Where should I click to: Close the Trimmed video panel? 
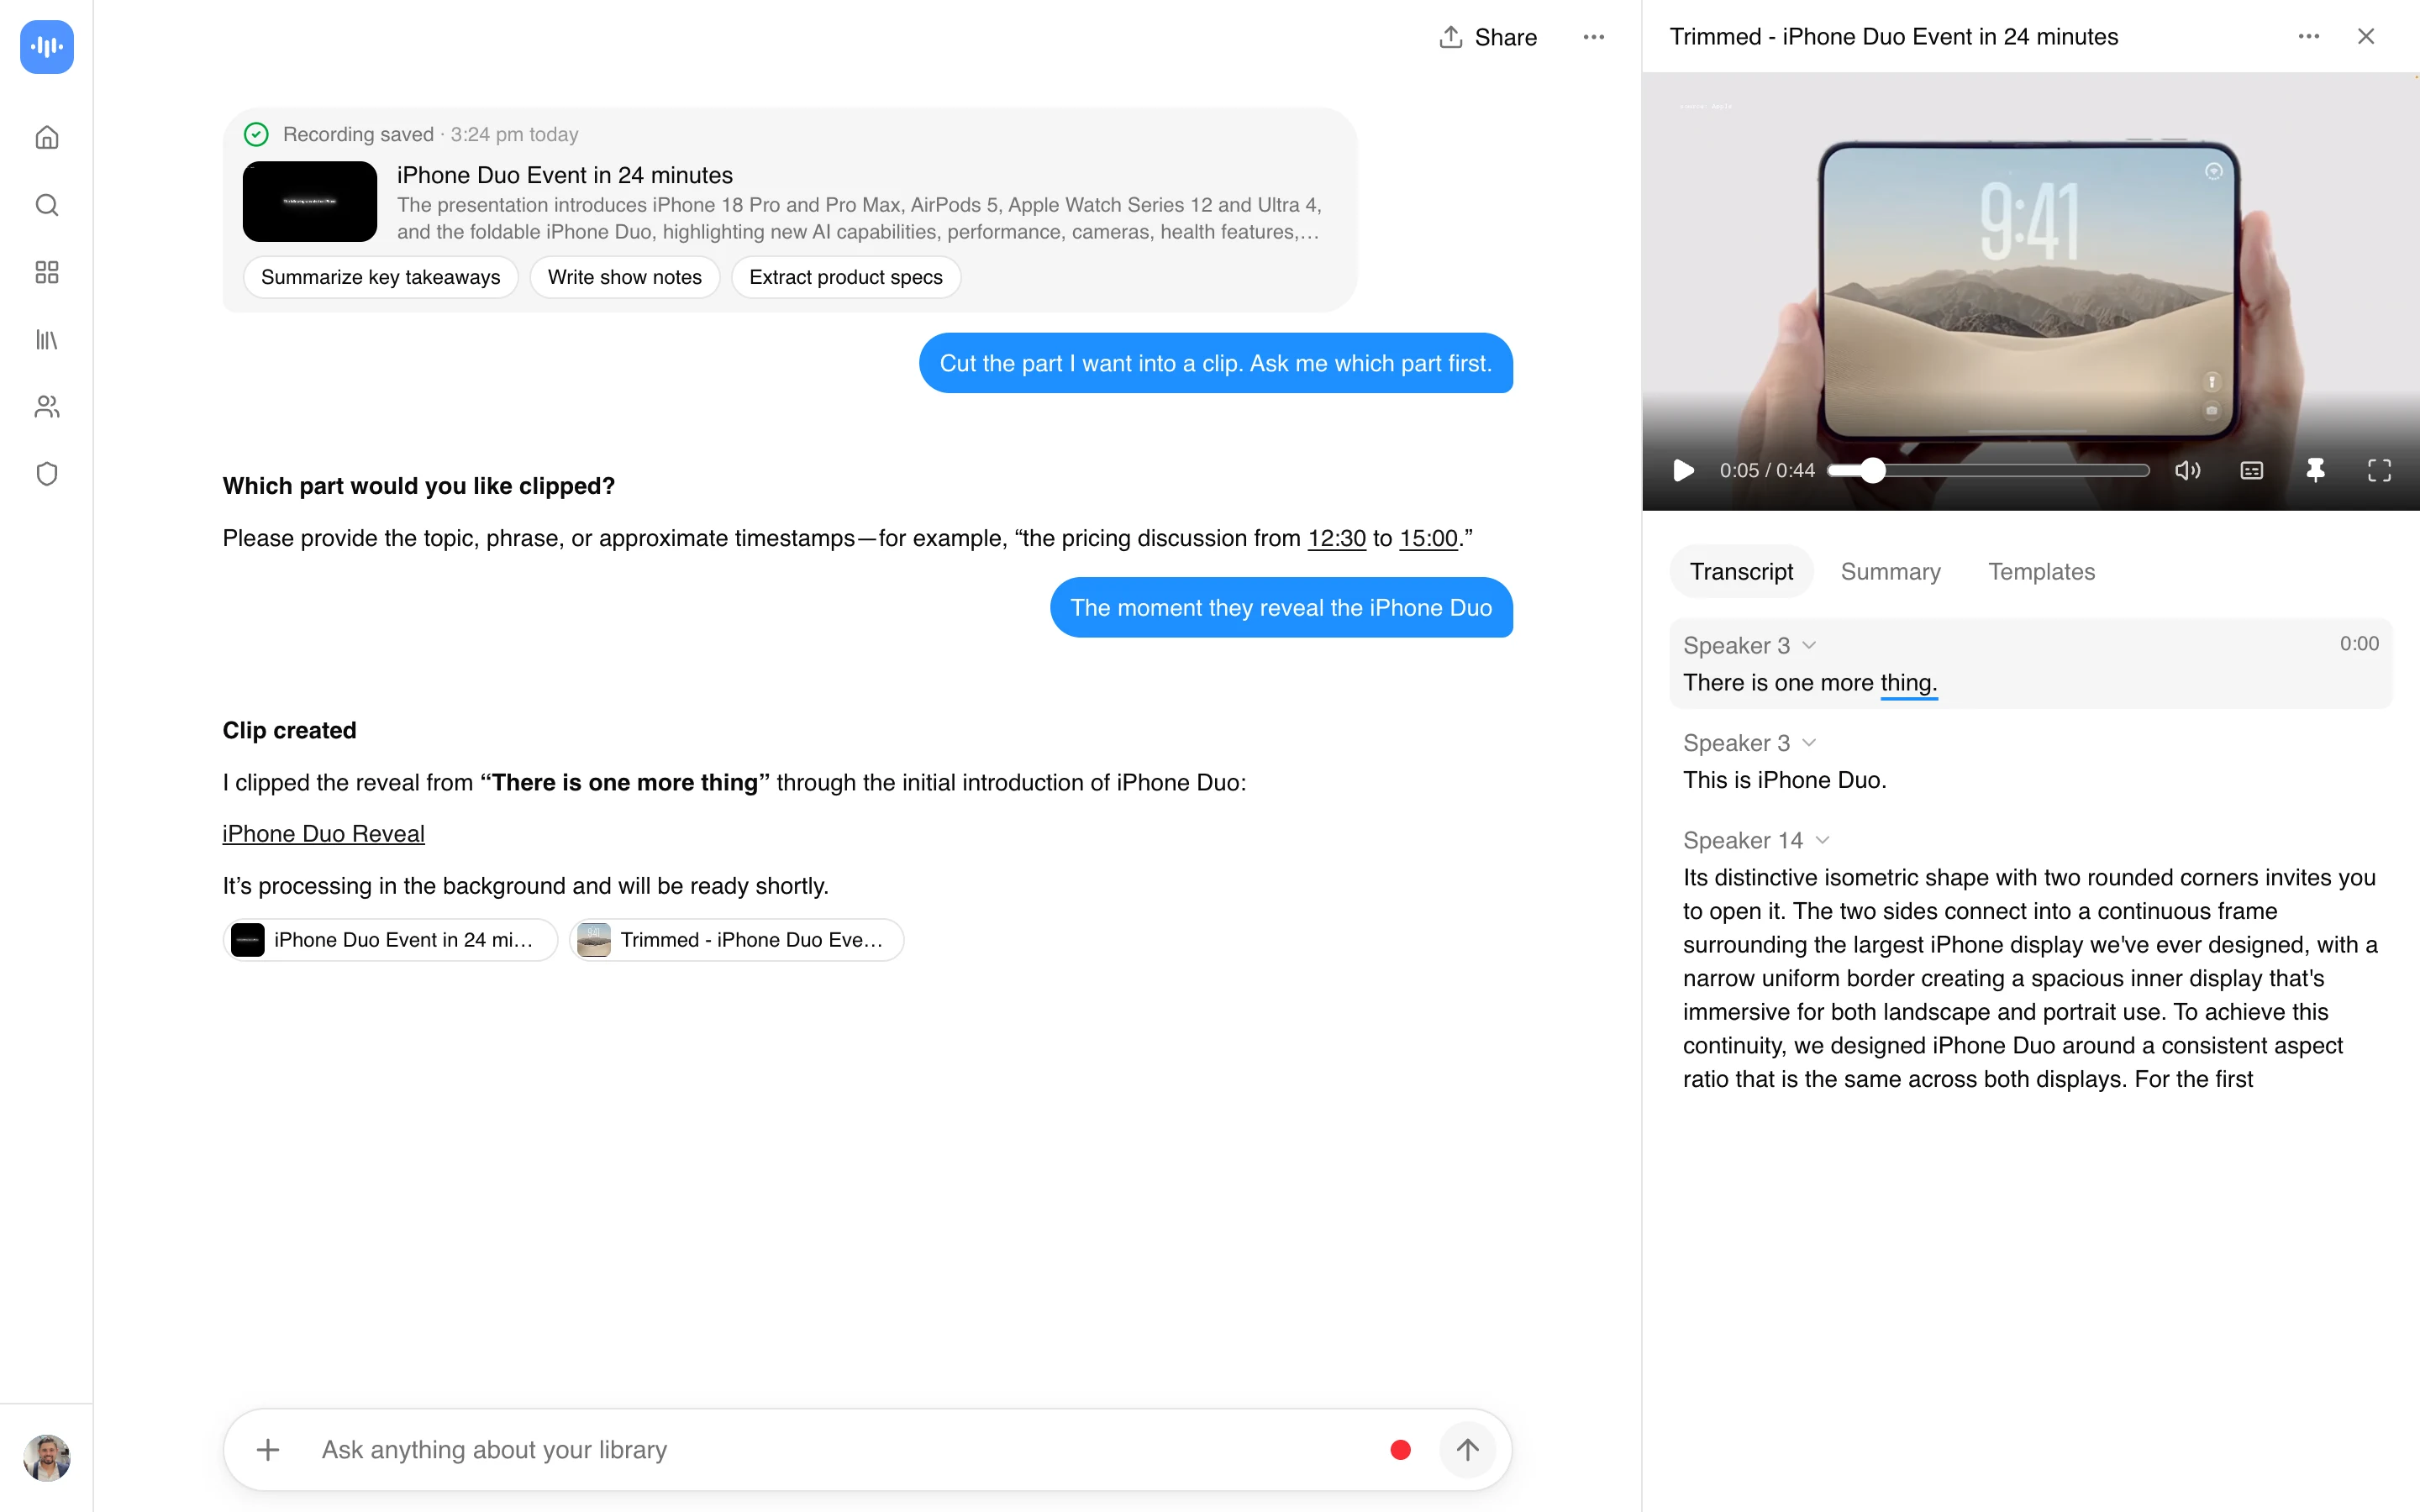2366,36
